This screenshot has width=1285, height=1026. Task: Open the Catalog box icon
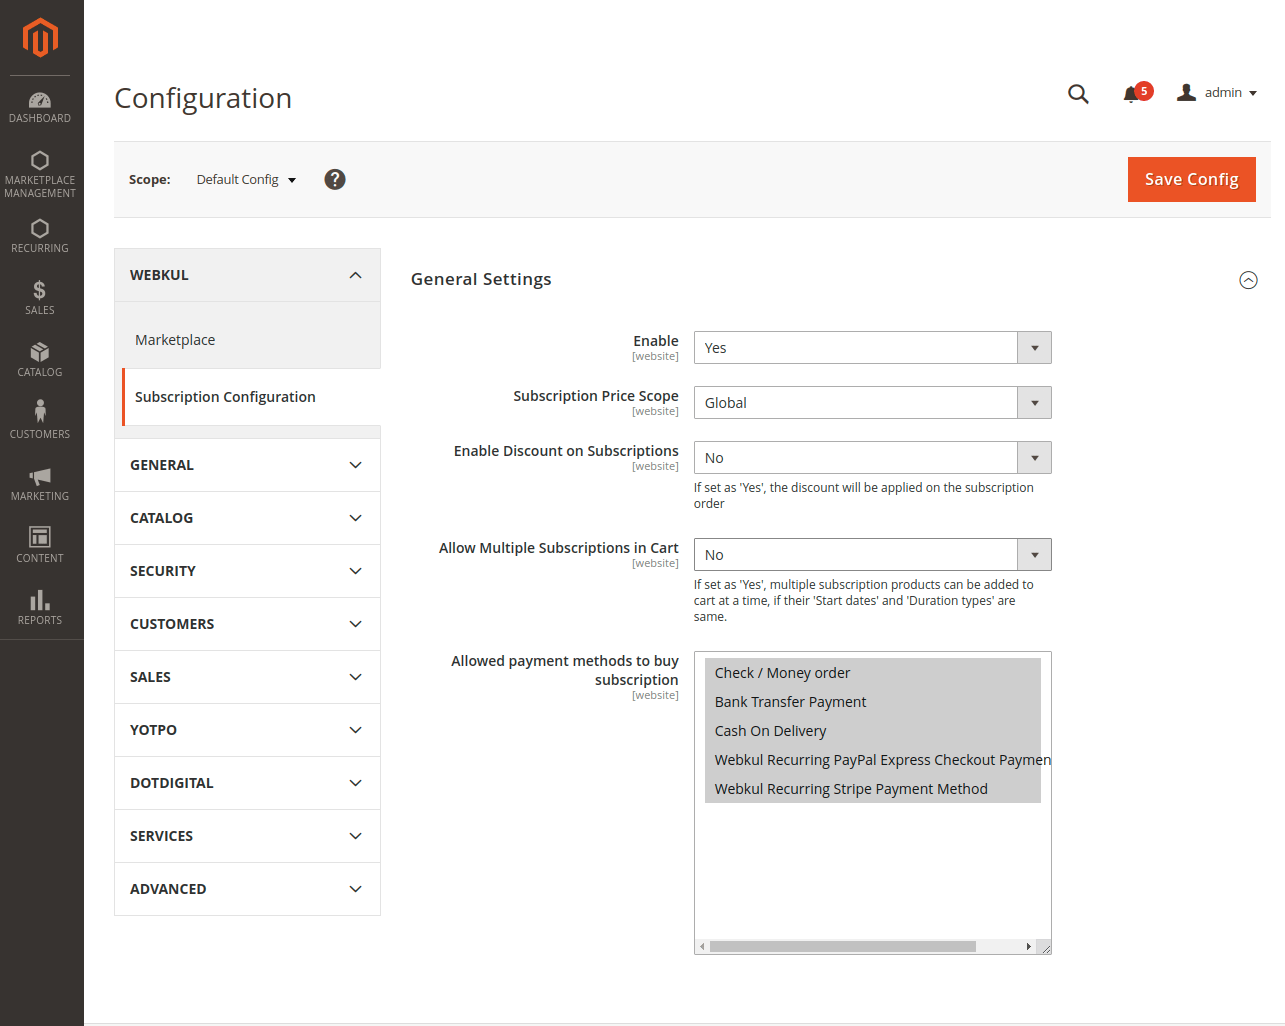[x=40, y=352]
